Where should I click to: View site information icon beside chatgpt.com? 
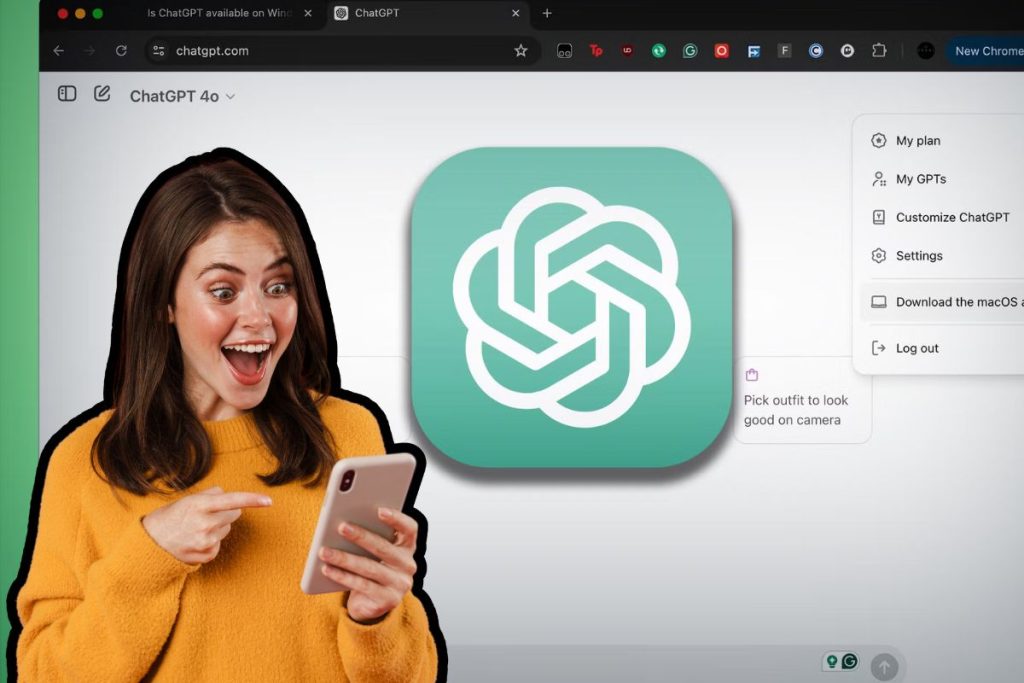(159, 50)
